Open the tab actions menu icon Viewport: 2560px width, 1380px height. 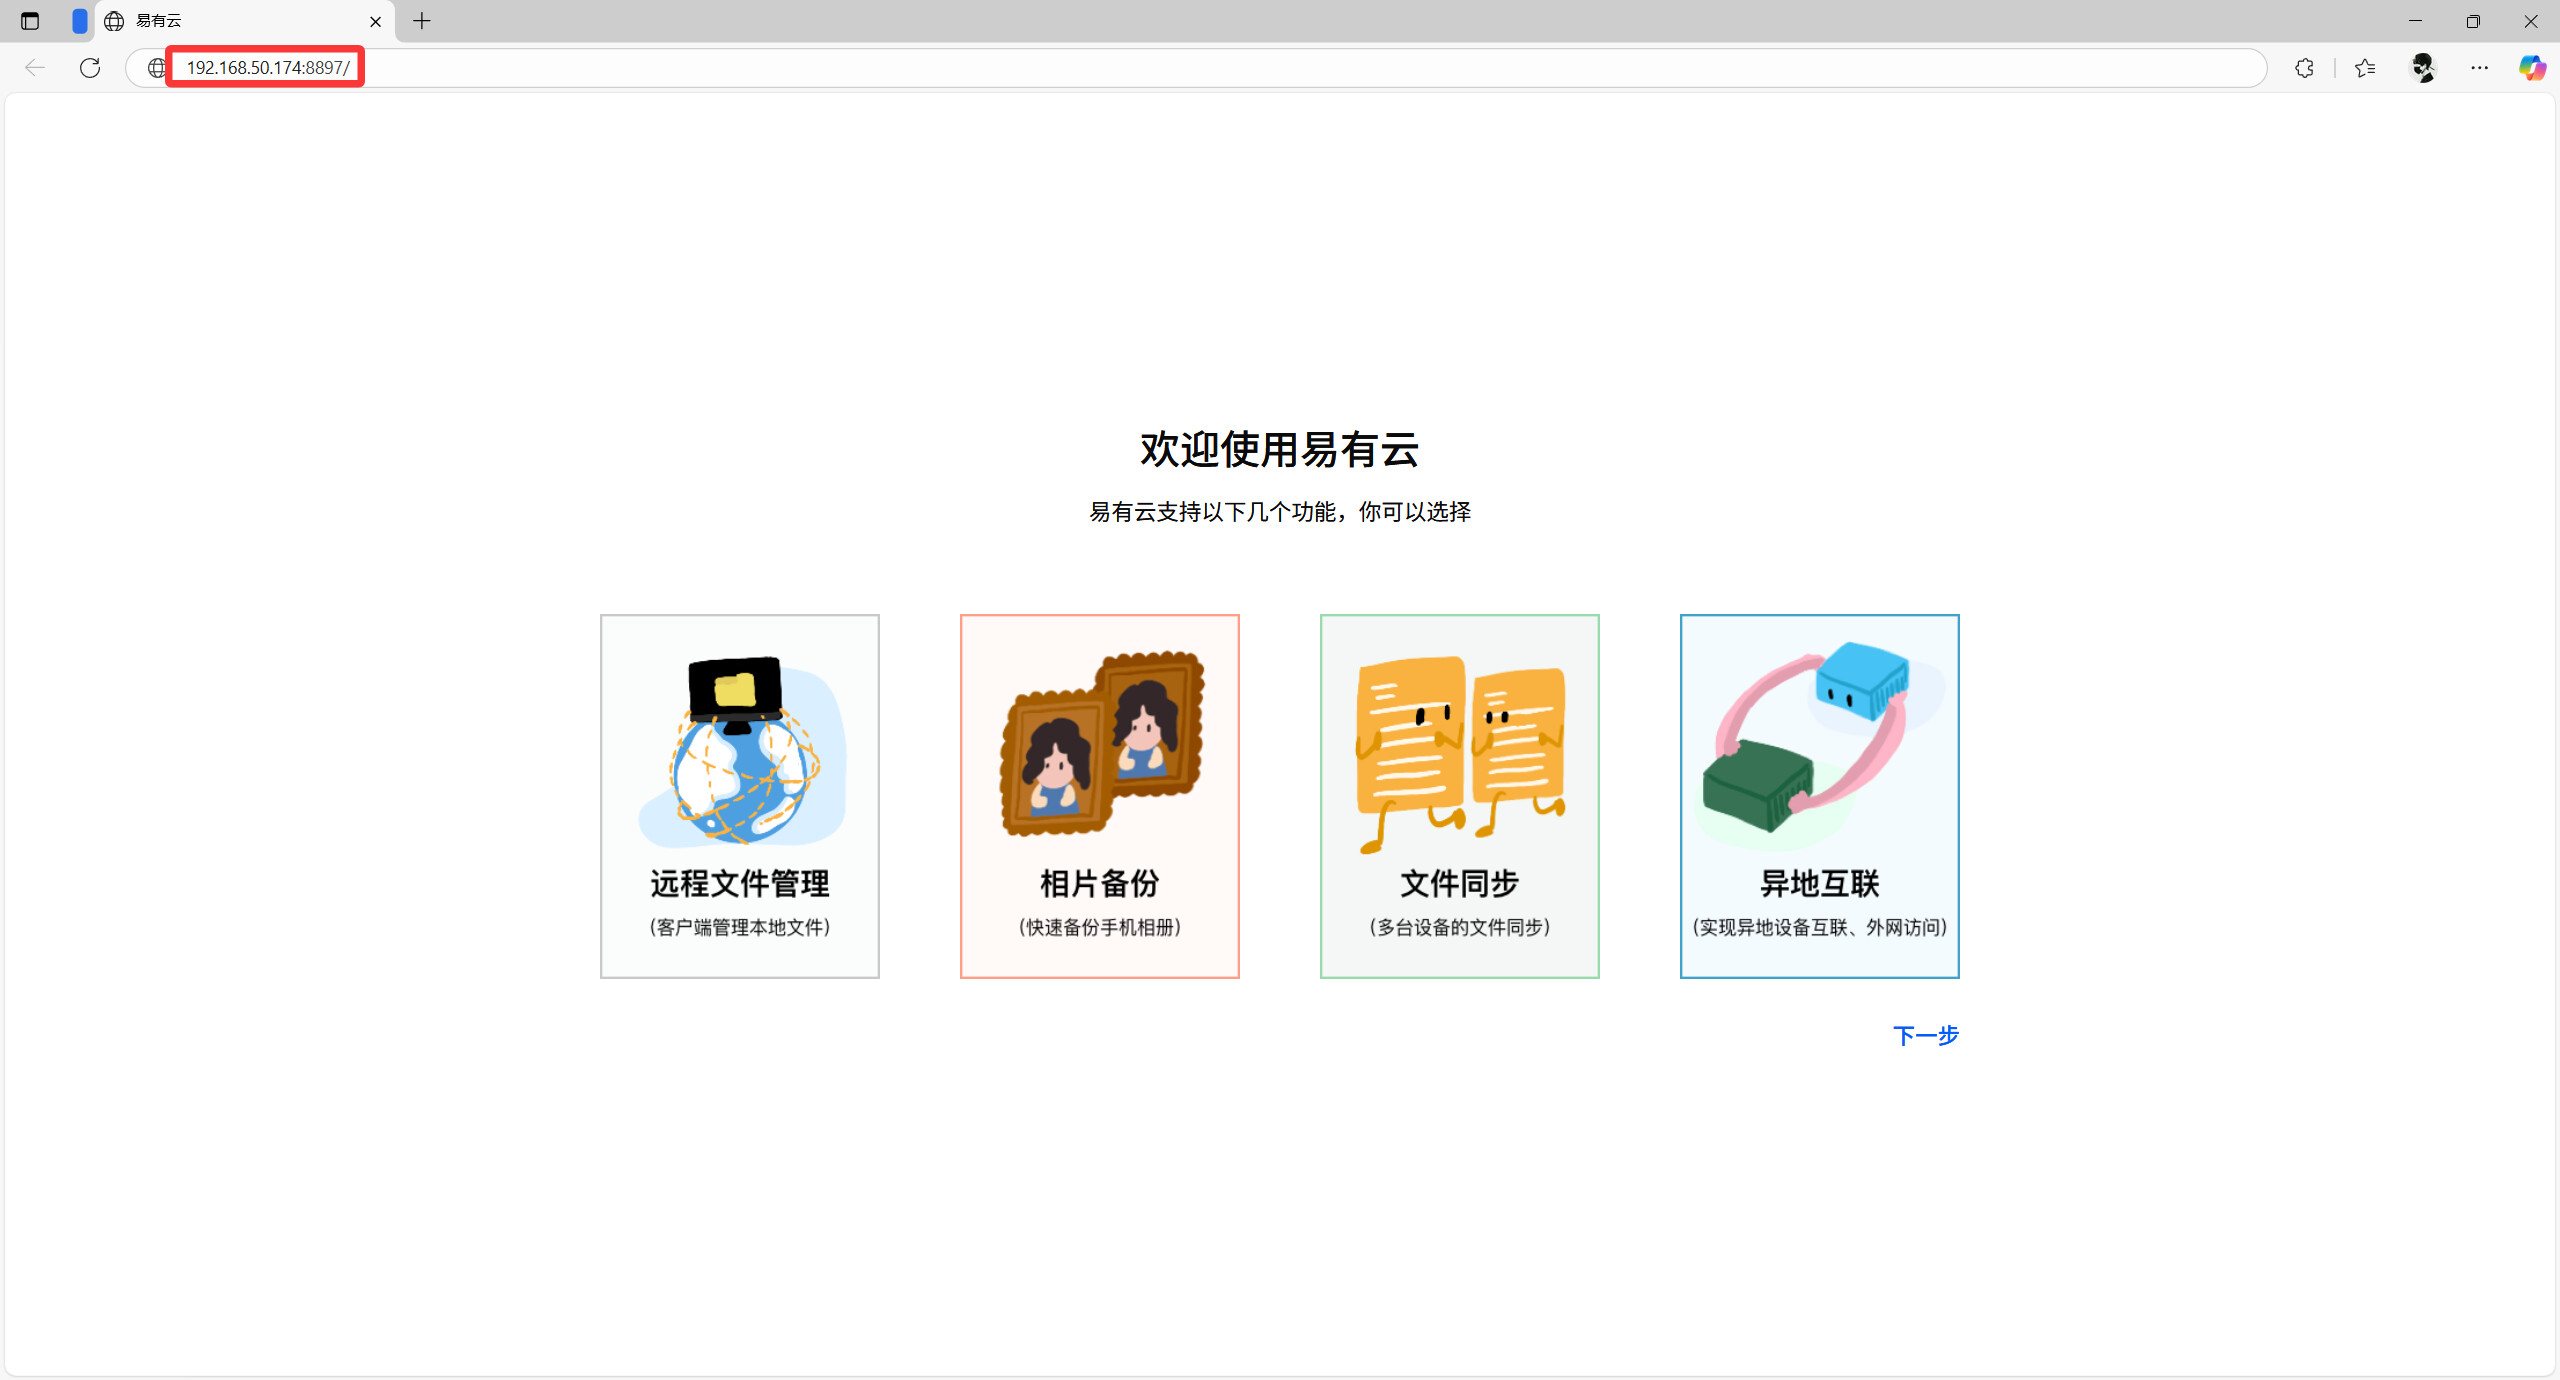coord(30,21)
